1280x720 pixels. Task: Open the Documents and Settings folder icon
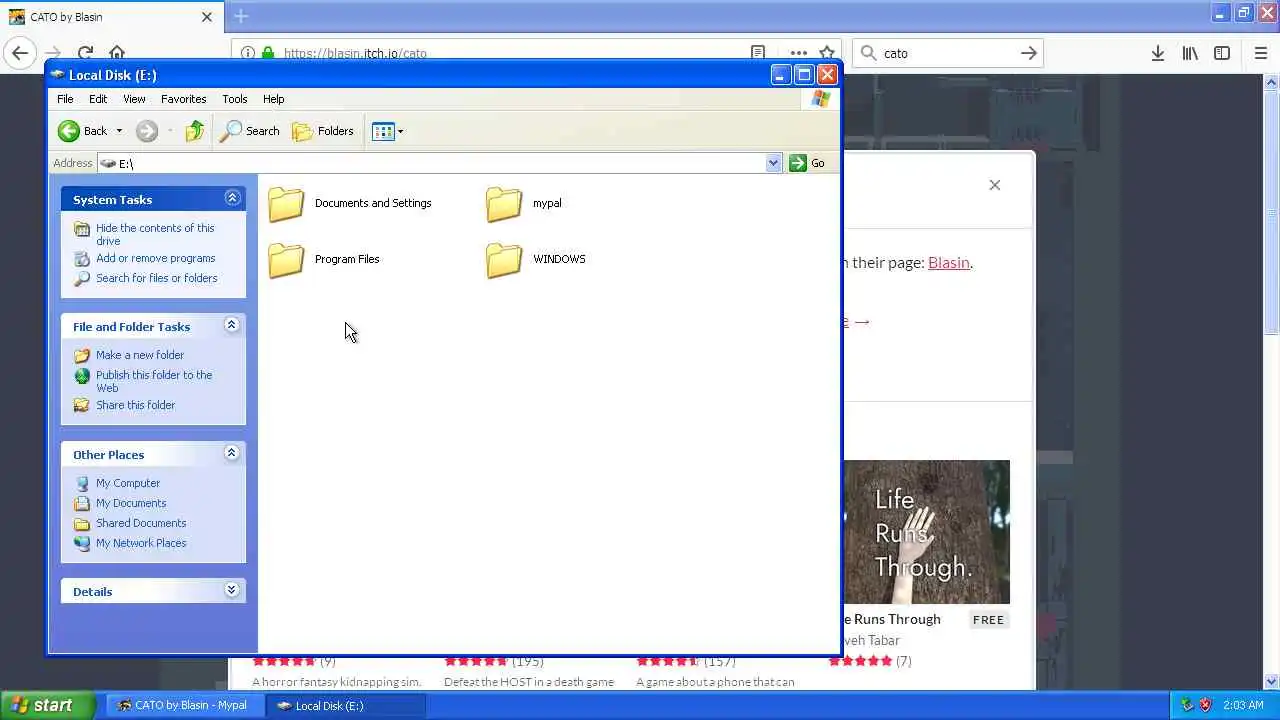point(286,204)
